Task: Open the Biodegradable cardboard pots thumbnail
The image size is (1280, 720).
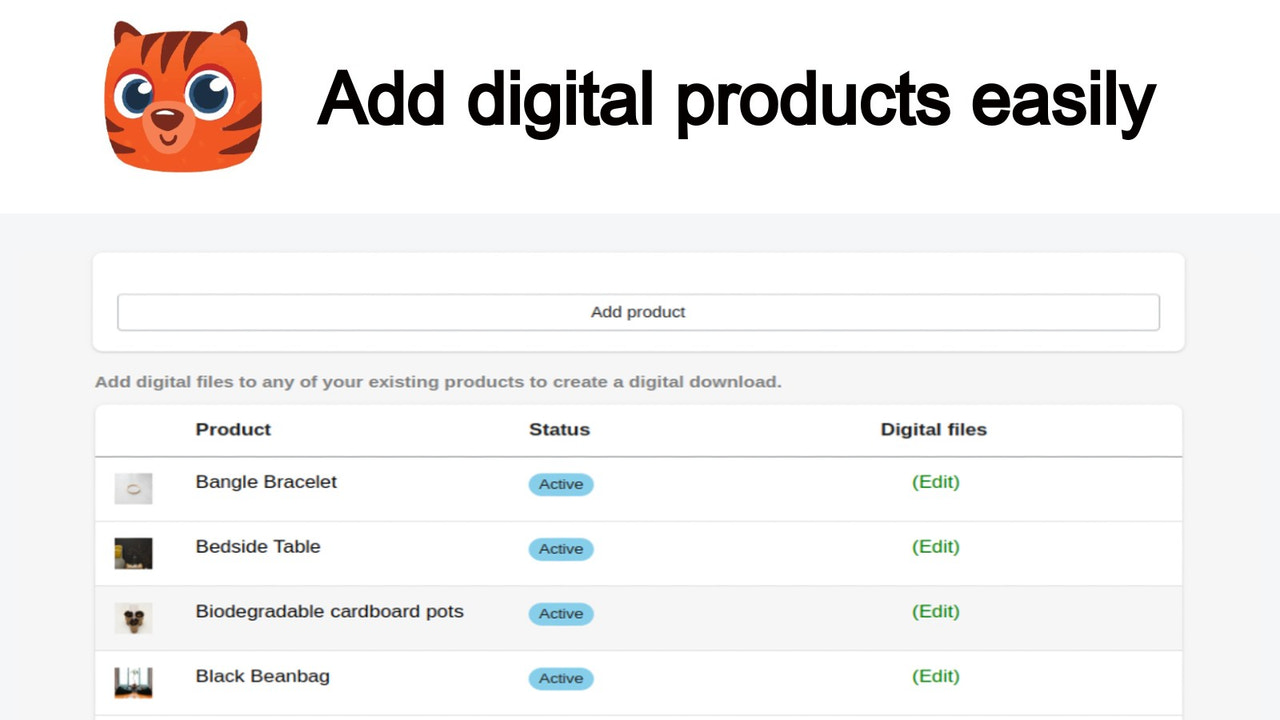Action: pos(133,618)
